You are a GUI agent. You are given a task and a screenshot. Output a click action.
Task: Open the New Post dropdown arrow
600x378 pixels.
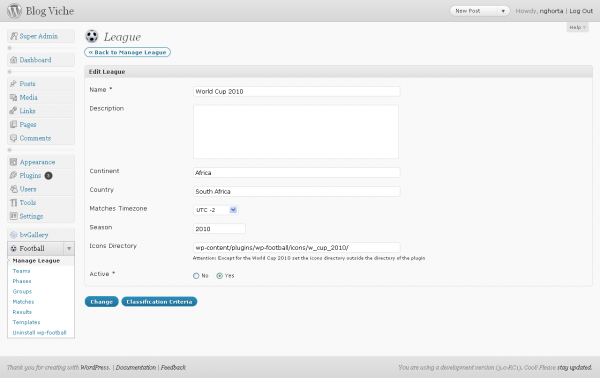pos(503,11)
